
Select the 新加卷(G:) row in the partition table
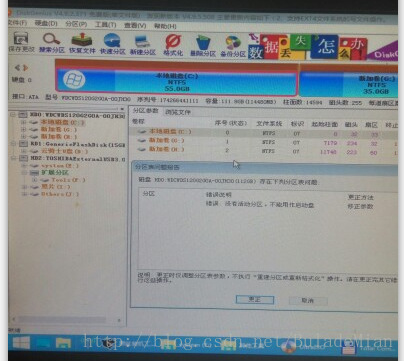tap(263, 142)
